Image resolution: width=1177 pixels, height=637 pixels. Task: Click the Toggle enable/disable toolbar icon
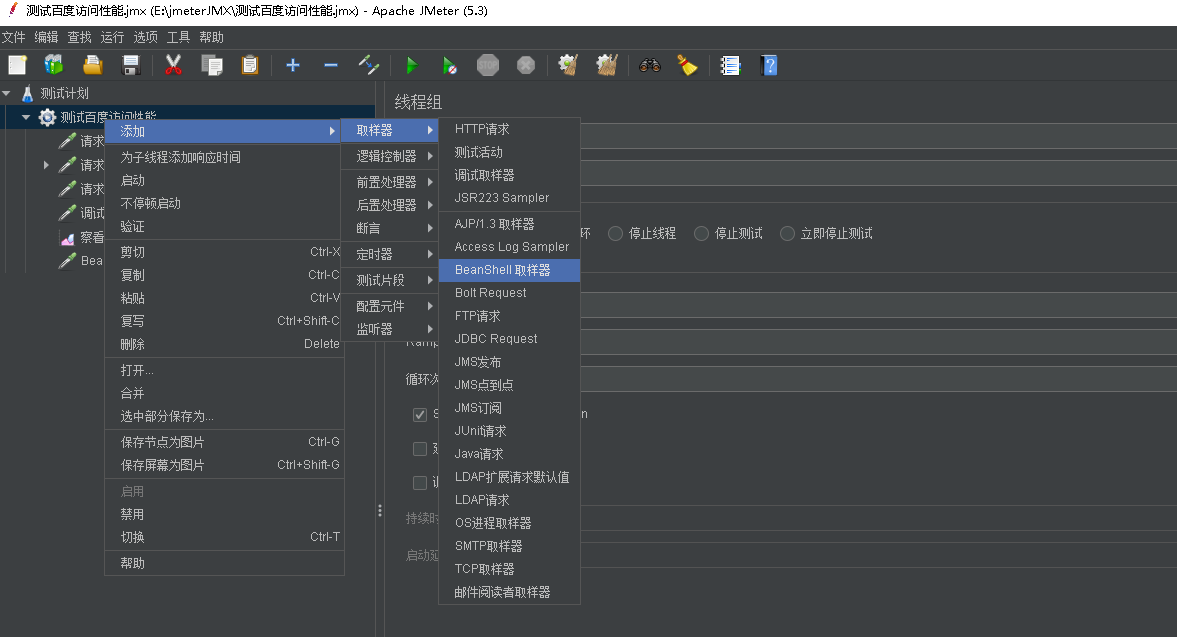pos(369,65)
